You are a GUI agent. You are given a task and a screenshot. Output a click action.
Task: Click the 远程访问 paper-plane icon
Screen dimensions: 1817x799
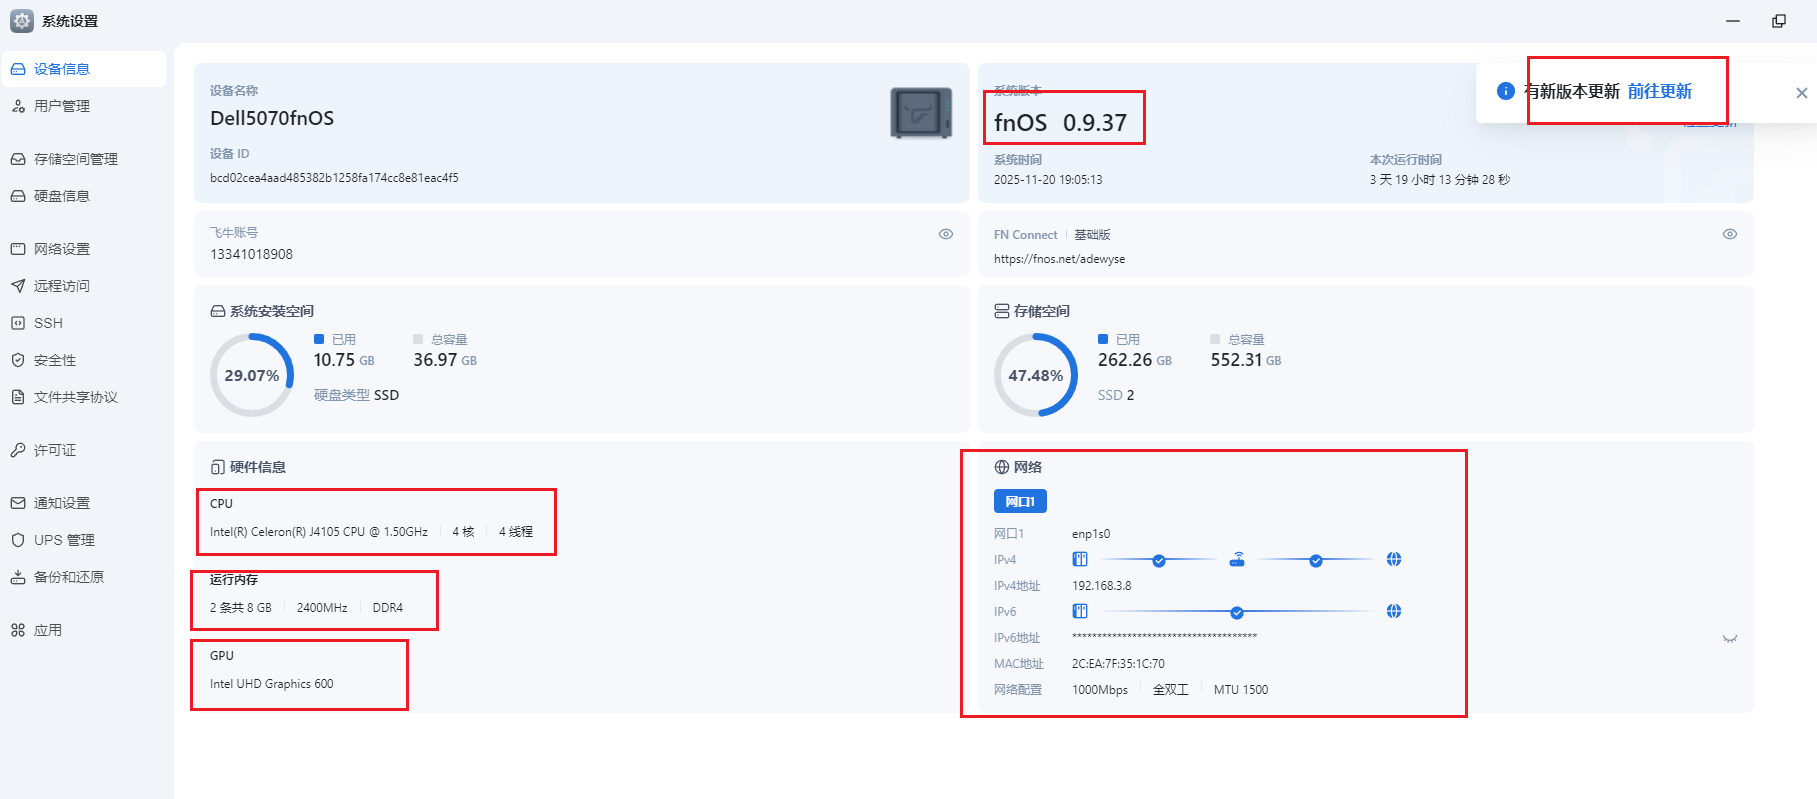tap(18, 286)
